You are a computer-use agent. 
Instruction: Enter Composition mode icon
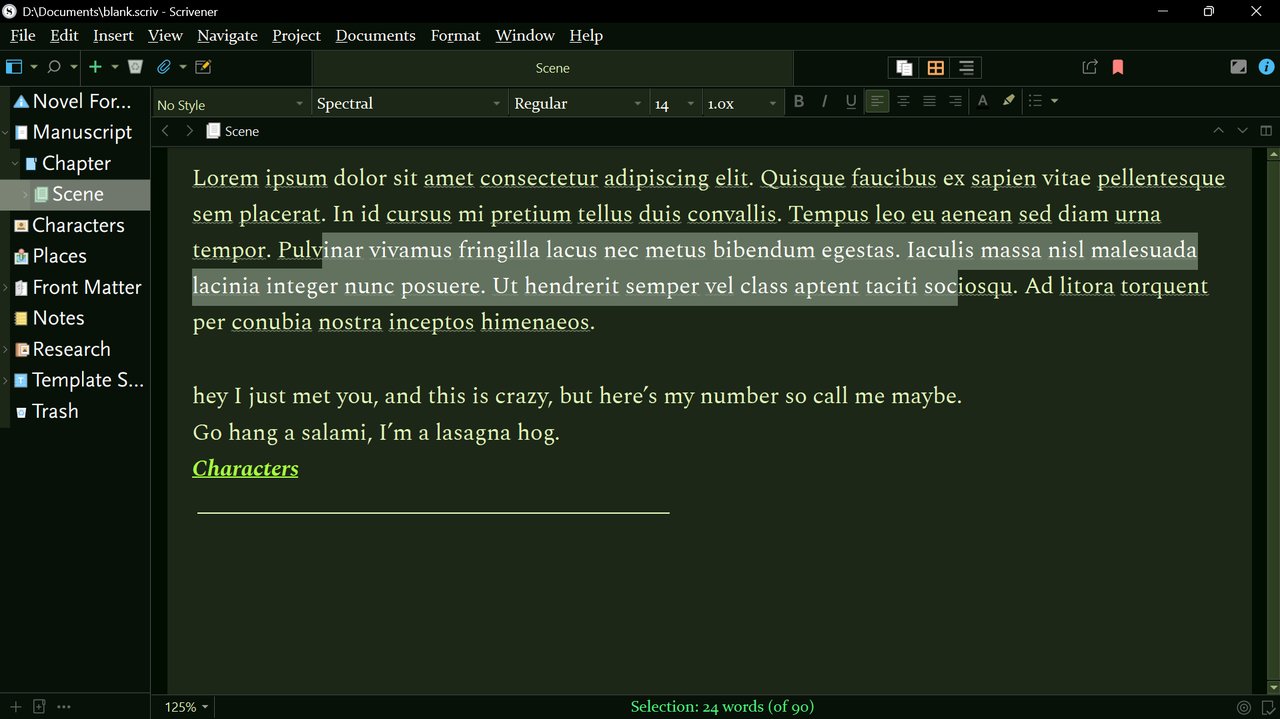point(1238,67)
